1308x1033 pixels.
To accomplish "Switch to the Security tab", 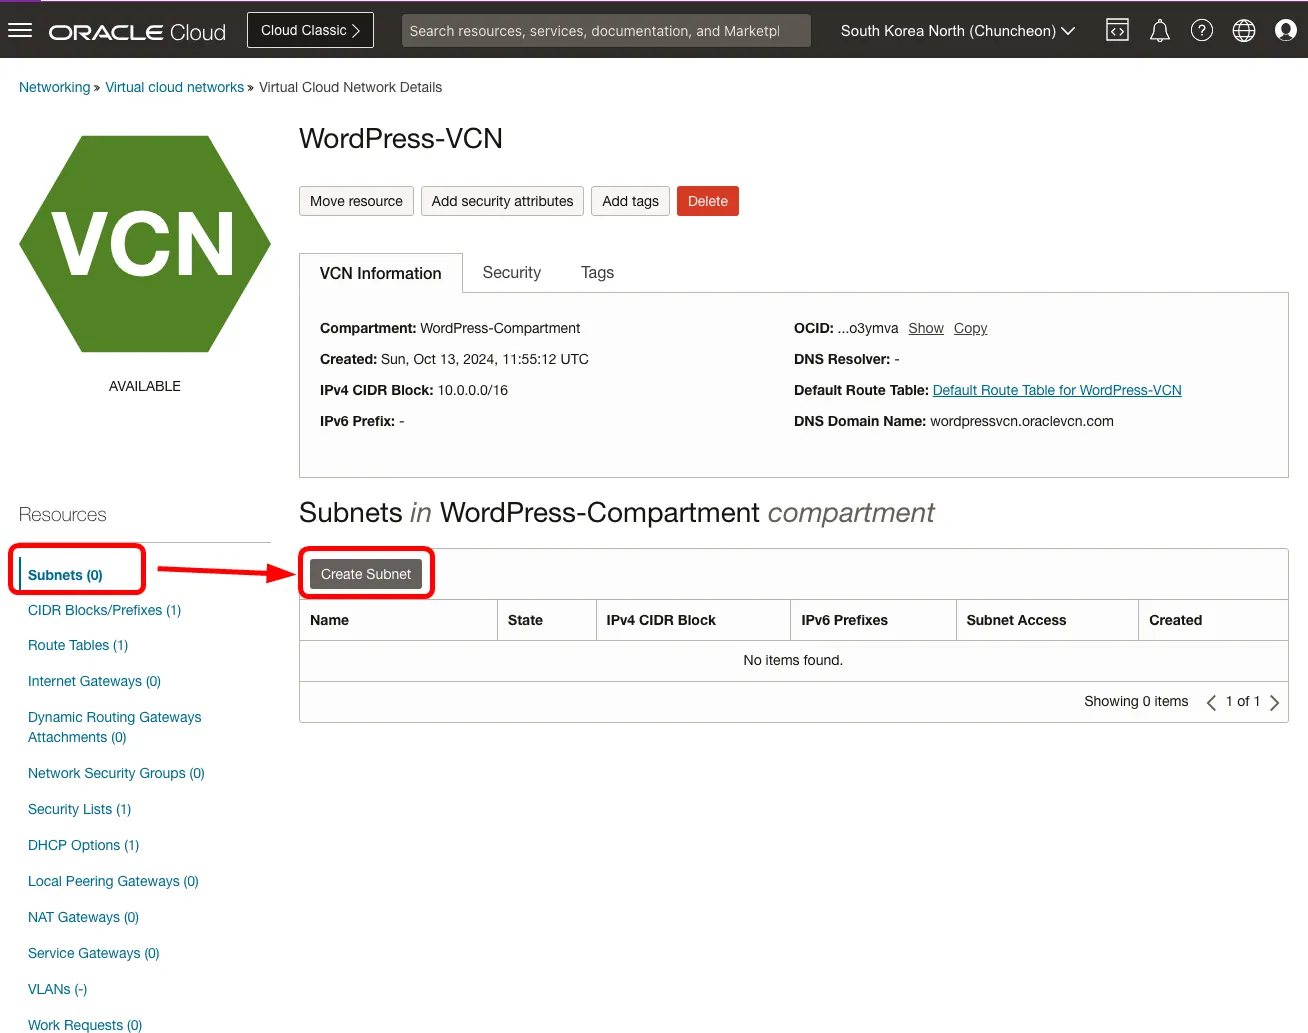I will (x=512, y=272).
